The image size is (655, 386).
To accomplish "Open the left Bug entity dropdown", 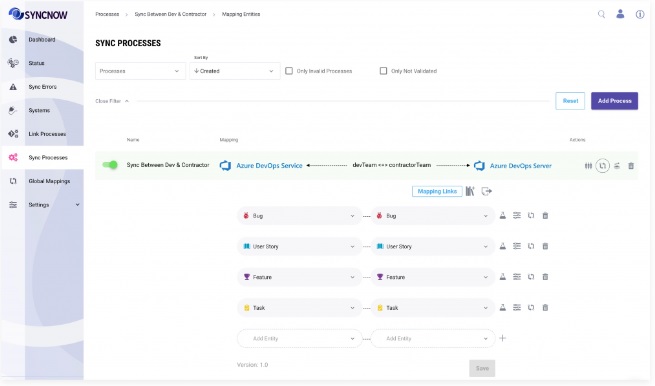I will tap(300, 216).
